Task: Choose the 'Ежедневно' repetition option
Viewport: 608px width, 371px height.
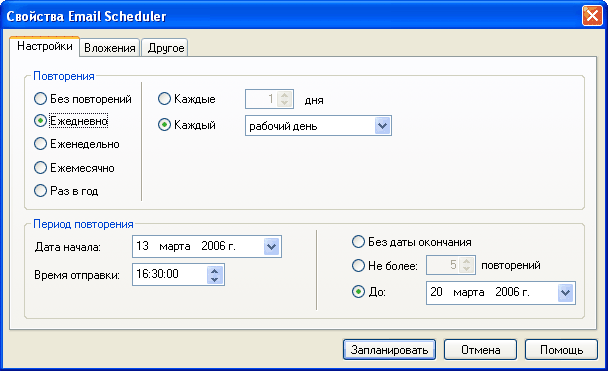Action: pyautogui.click(x=40, y=121)
